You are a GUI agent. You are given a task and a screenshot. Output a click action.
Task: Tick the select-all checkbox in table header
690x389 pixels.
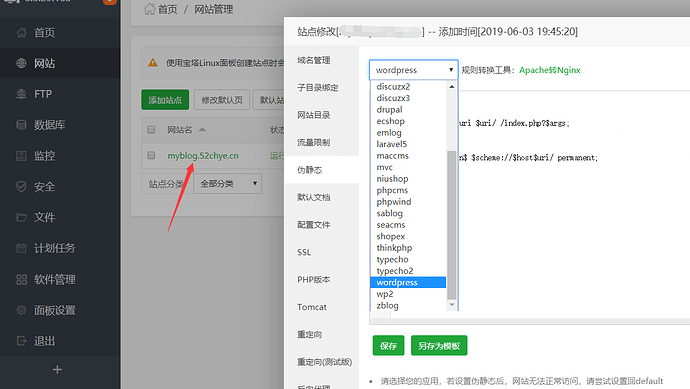pyautogui.click(x=151, y=129)
